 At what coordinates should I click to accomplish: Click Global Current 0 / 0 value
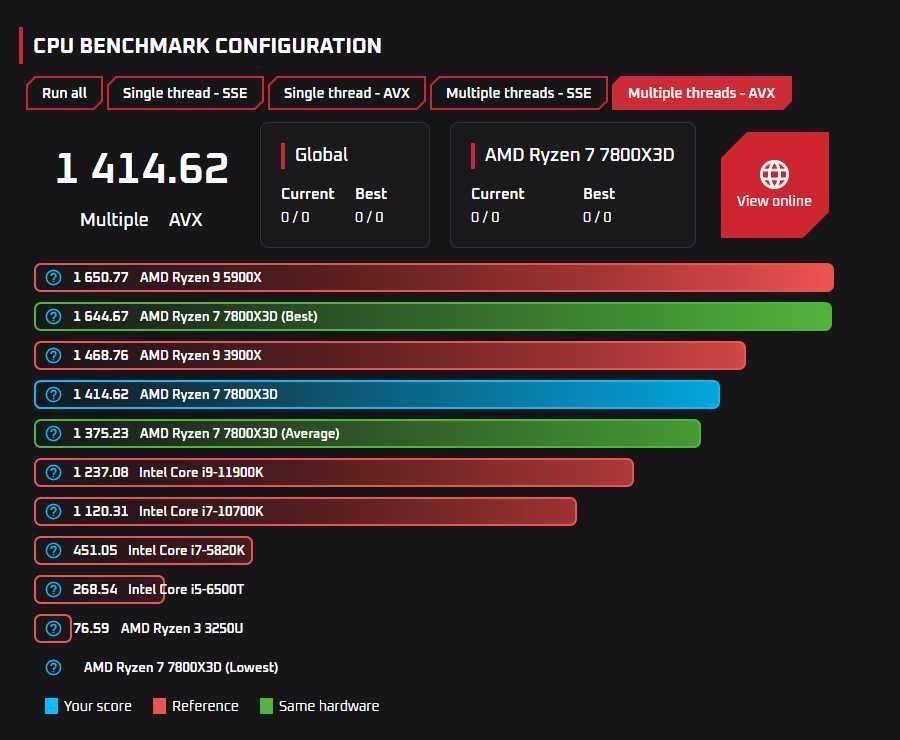[295, 217]
